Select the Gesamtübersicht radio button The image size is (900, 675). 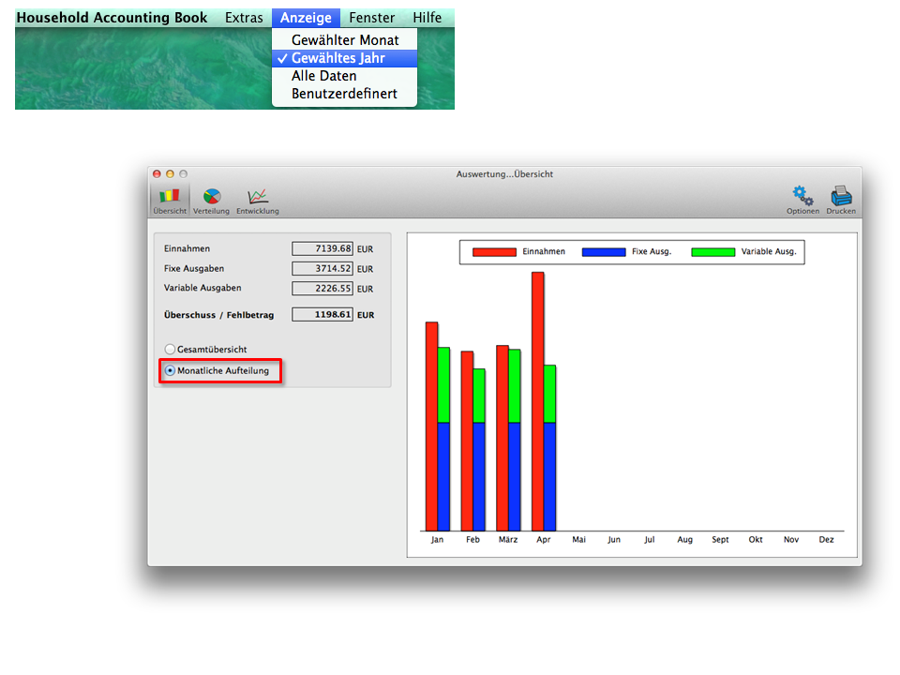[170, 349]
